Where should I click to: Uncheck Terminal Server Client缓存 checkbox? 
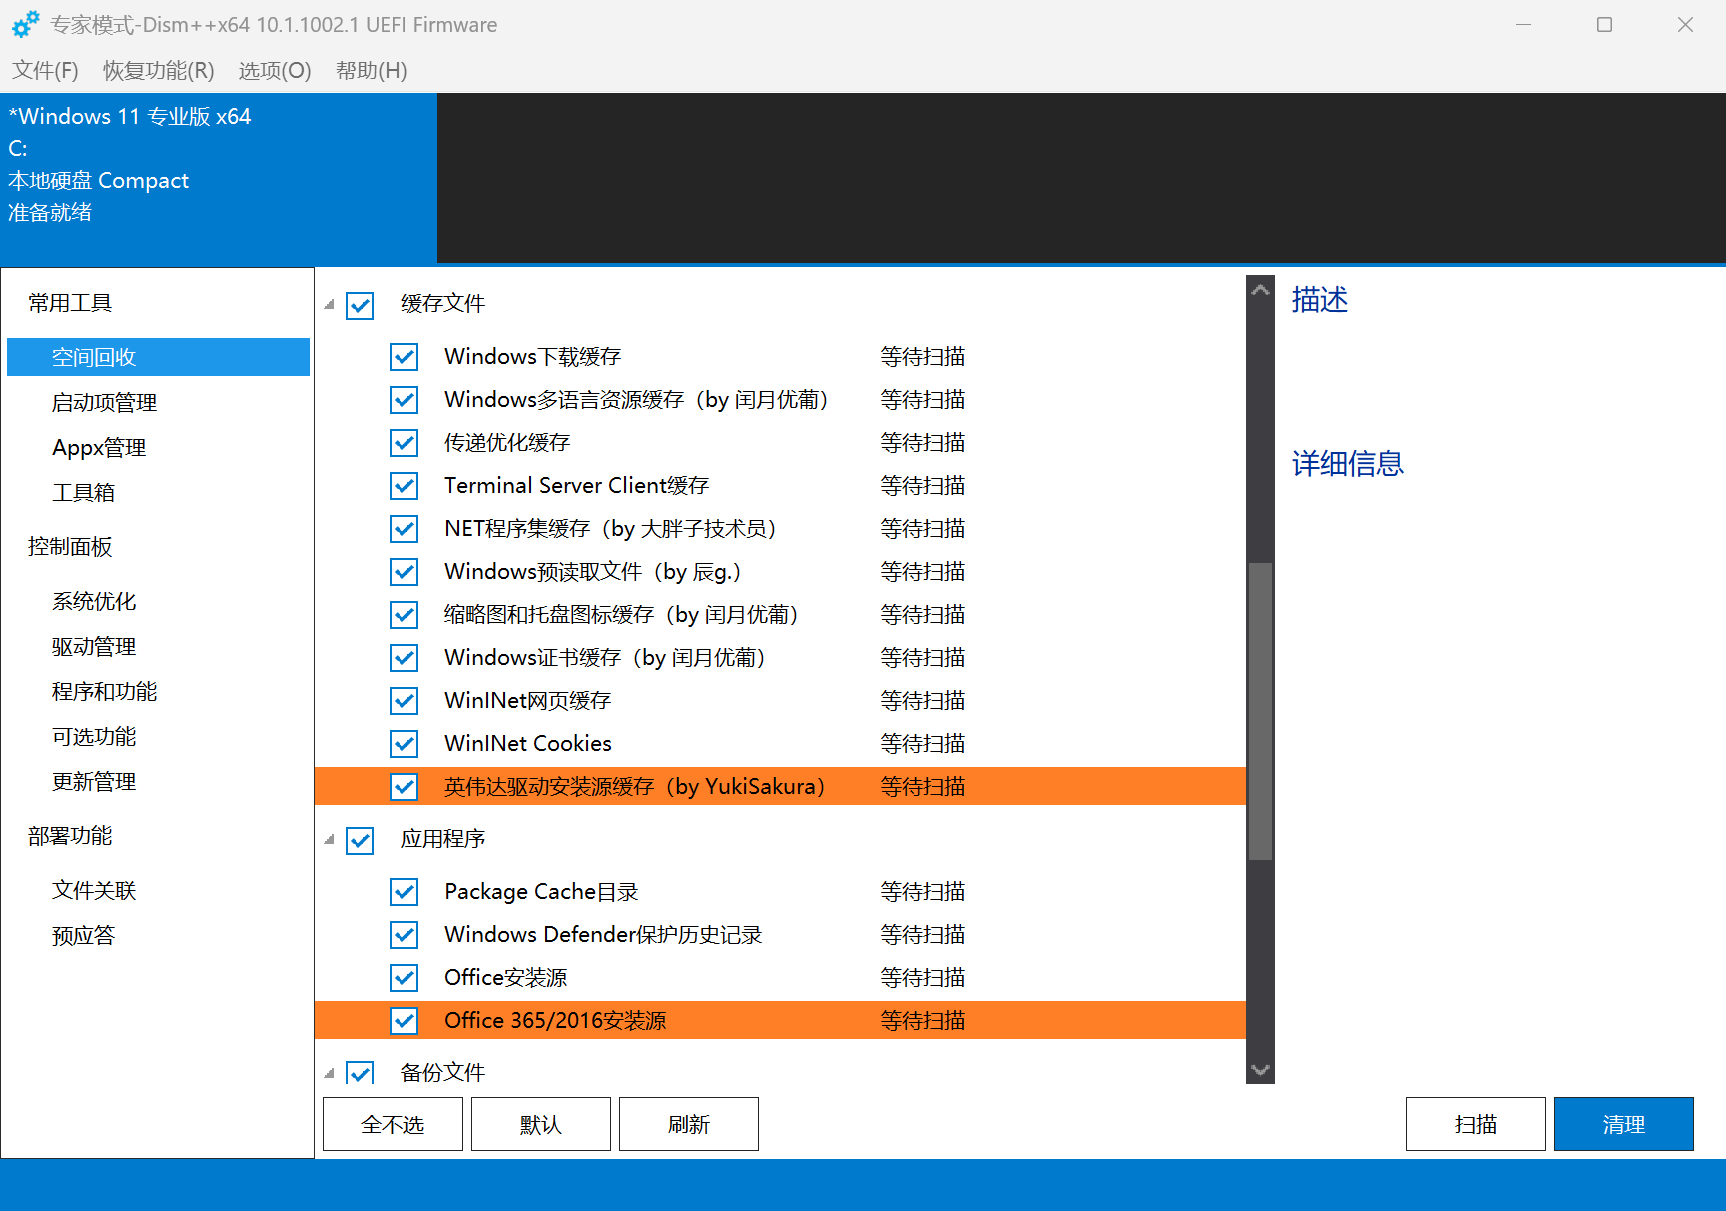point(404,486)
